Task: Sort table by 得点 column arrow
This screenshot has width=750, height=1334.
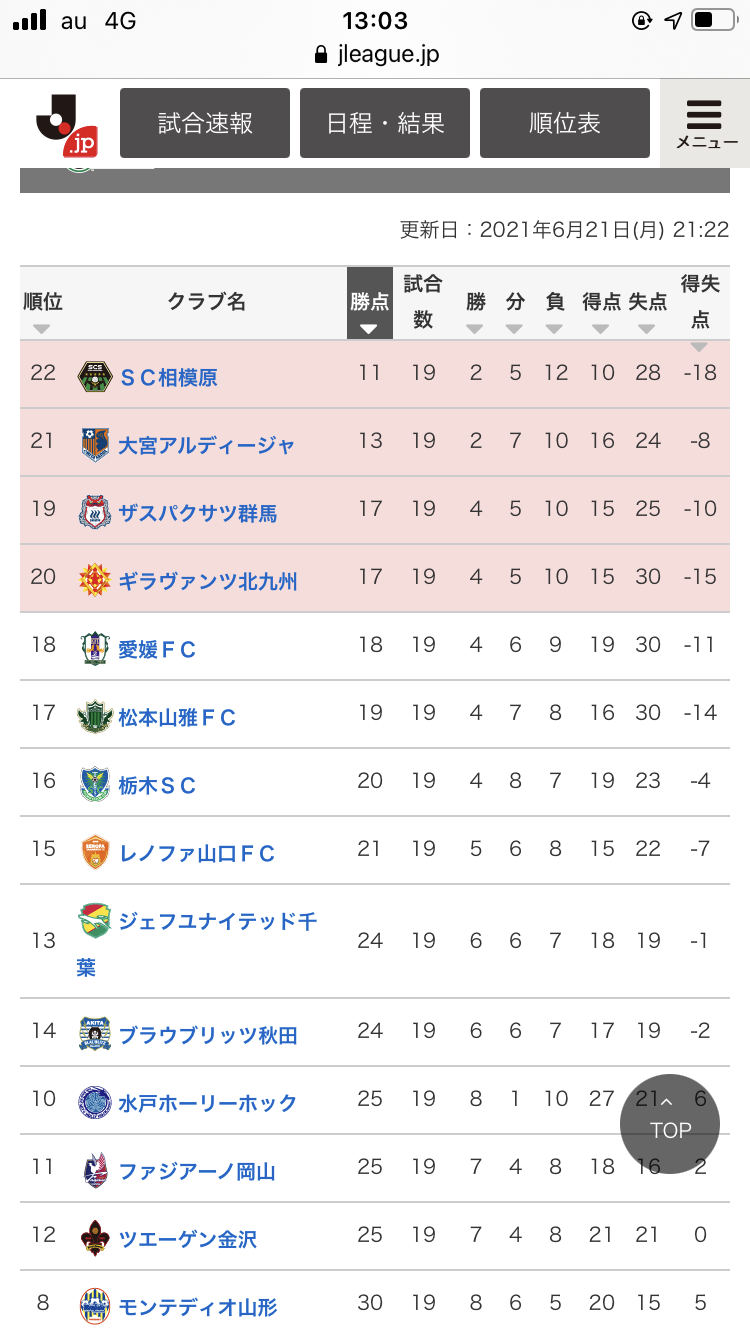Action: pyautogui.click(x=600, y=329)
